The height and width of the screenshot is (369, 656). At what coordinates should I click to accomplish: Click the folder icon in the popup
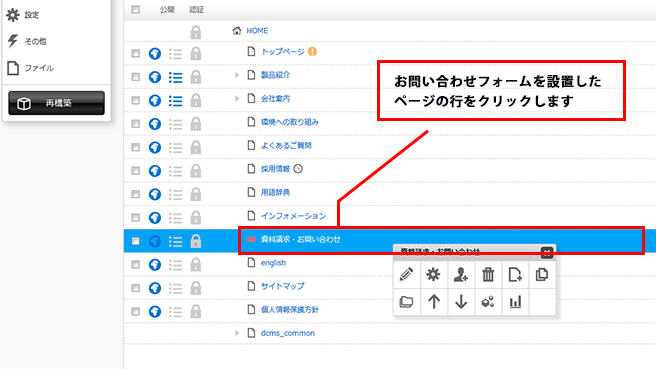407,302
